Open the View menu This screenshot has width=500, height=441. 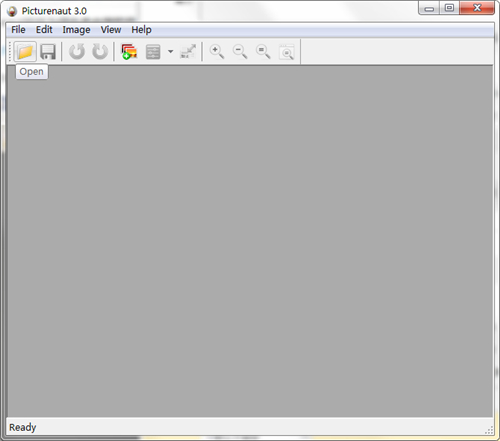pyautogui.click(x=111, y=30)
